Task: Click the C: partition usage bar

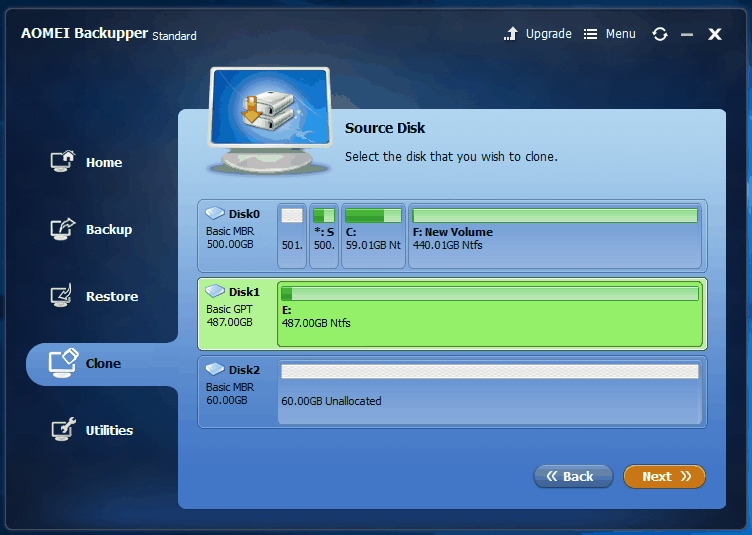Action: tap(373, 216)
